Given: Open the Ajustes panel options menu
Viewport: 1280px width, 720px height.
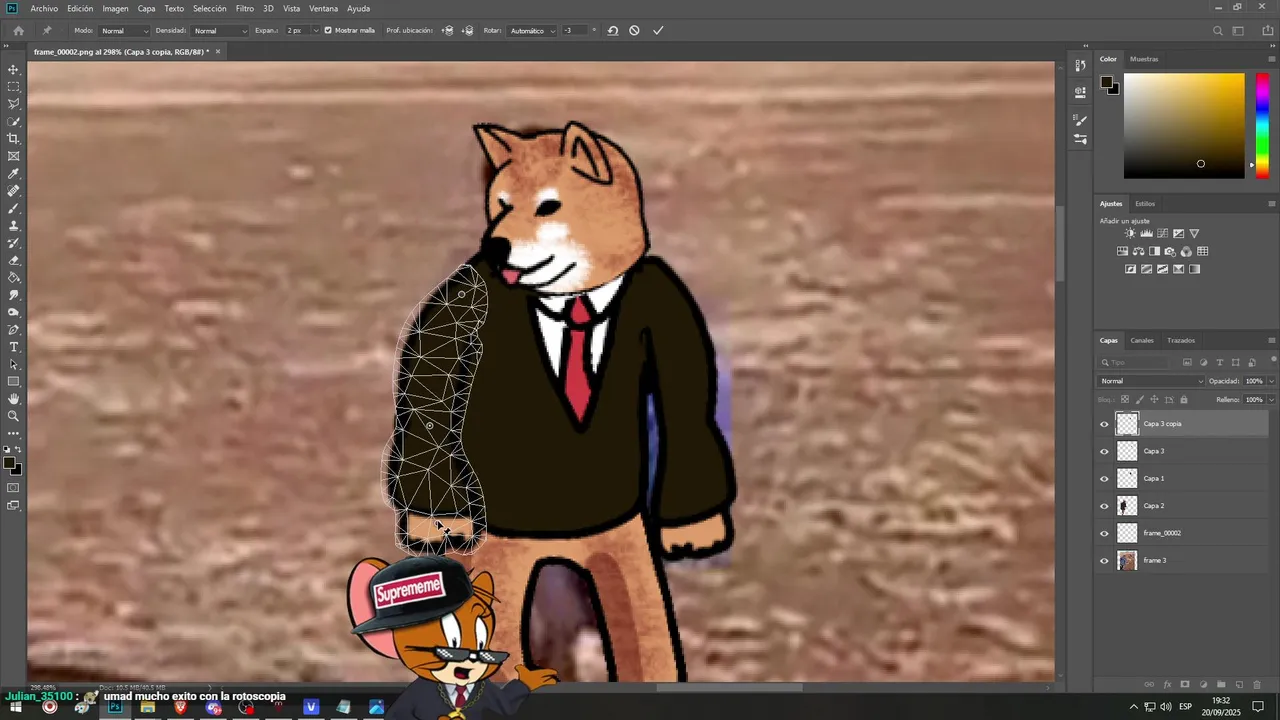Looking at the screenshot, I should click(x=1271, y=203).
